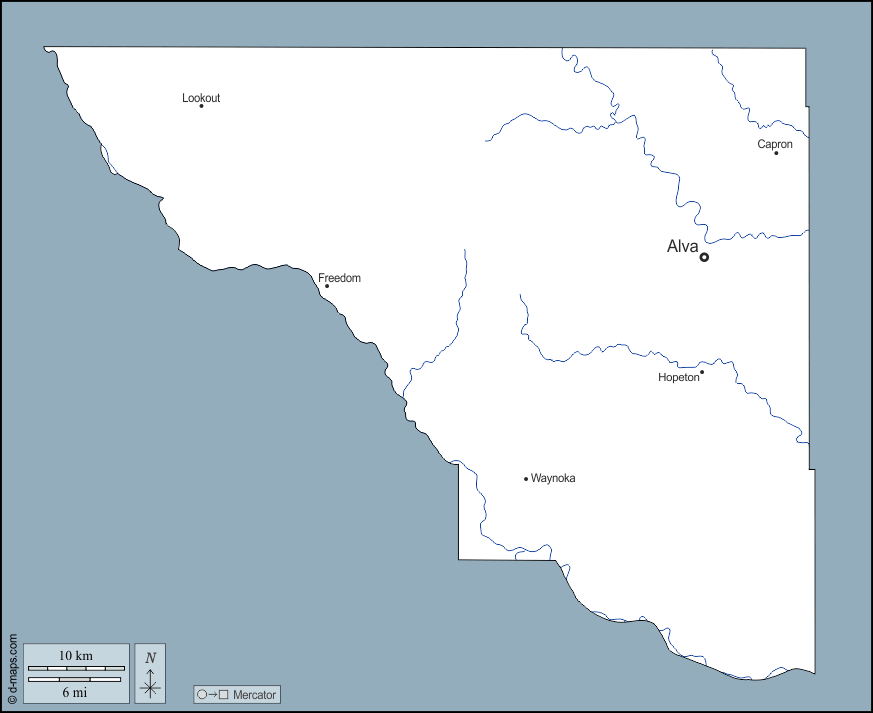Viewport: 873px width, 713px height.
Task: Click the north arrow compass star
Action: pos(150,685)
